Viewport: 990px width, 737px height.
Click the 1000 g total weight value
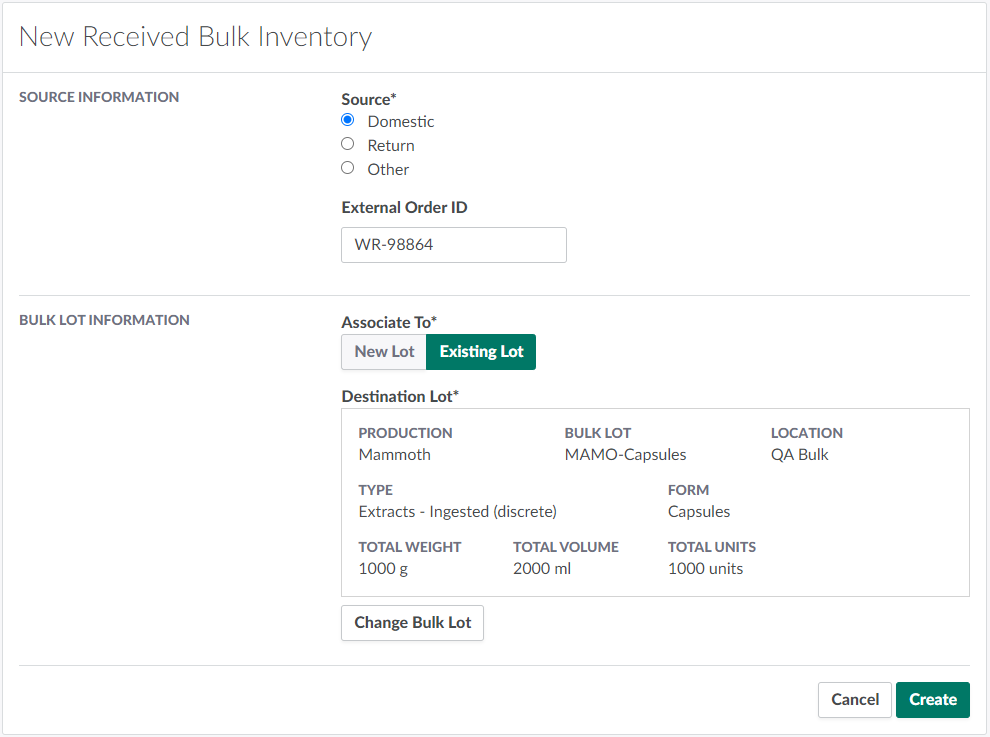(x=383, y=569)
